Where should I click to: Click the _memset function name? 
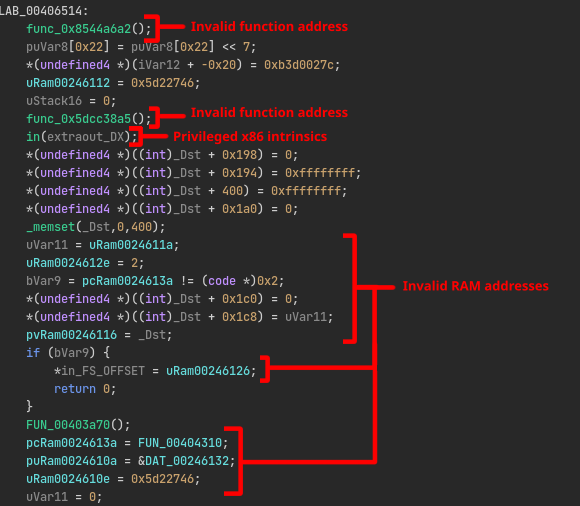[51, 227]
